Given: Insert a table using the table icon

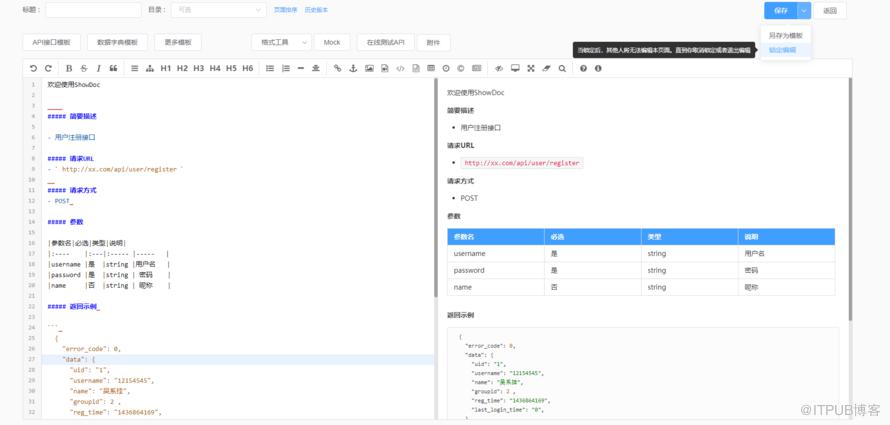Looking at the screenshot, I should (431, 68).
